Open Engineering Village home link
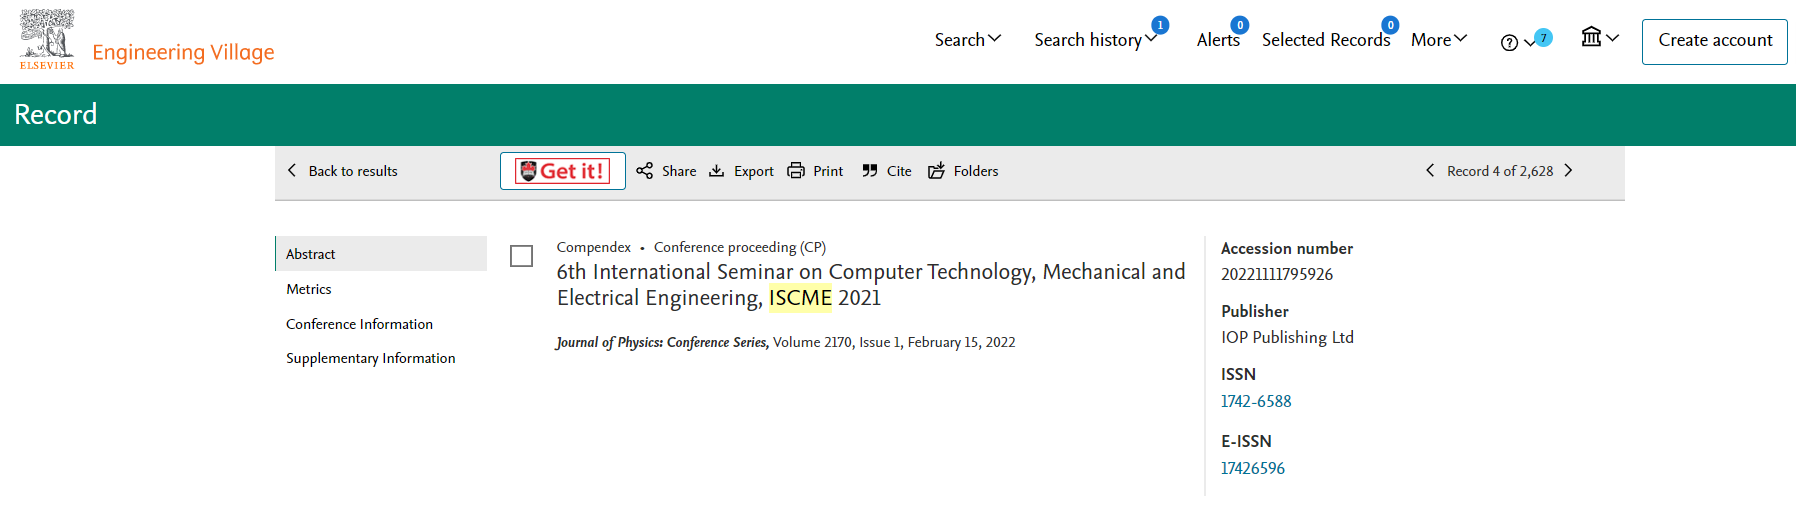This screenshot has width=1796, height=507. pyautogui.click(x=183, y=52)
